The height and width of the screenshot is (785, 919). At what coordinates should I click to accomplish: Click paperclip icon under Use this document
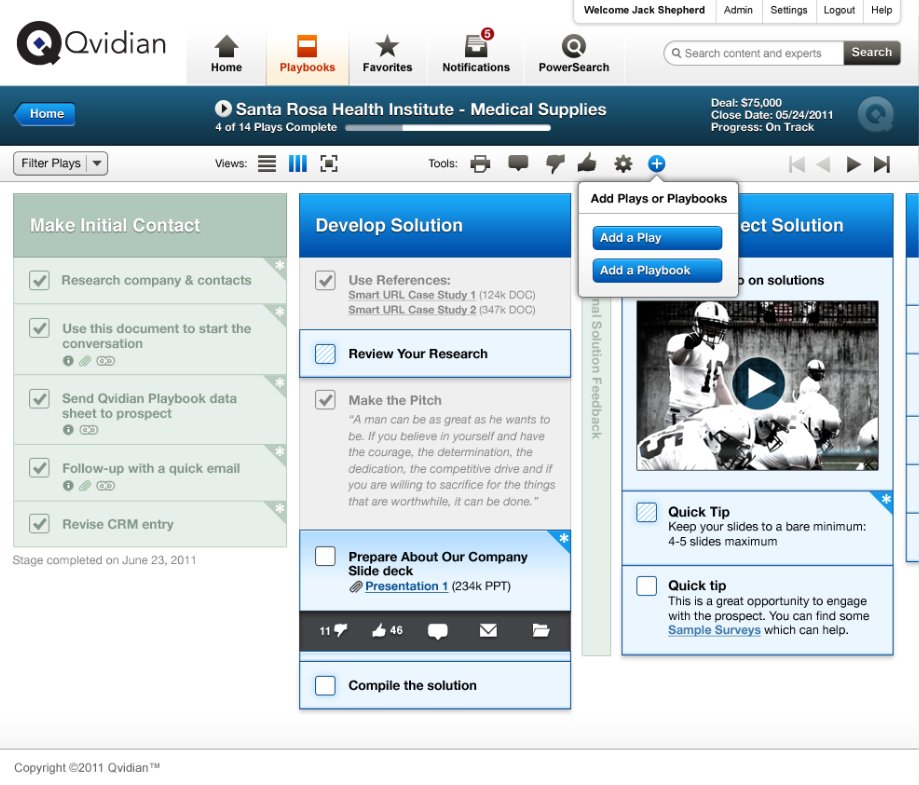(x=85, y=361)
